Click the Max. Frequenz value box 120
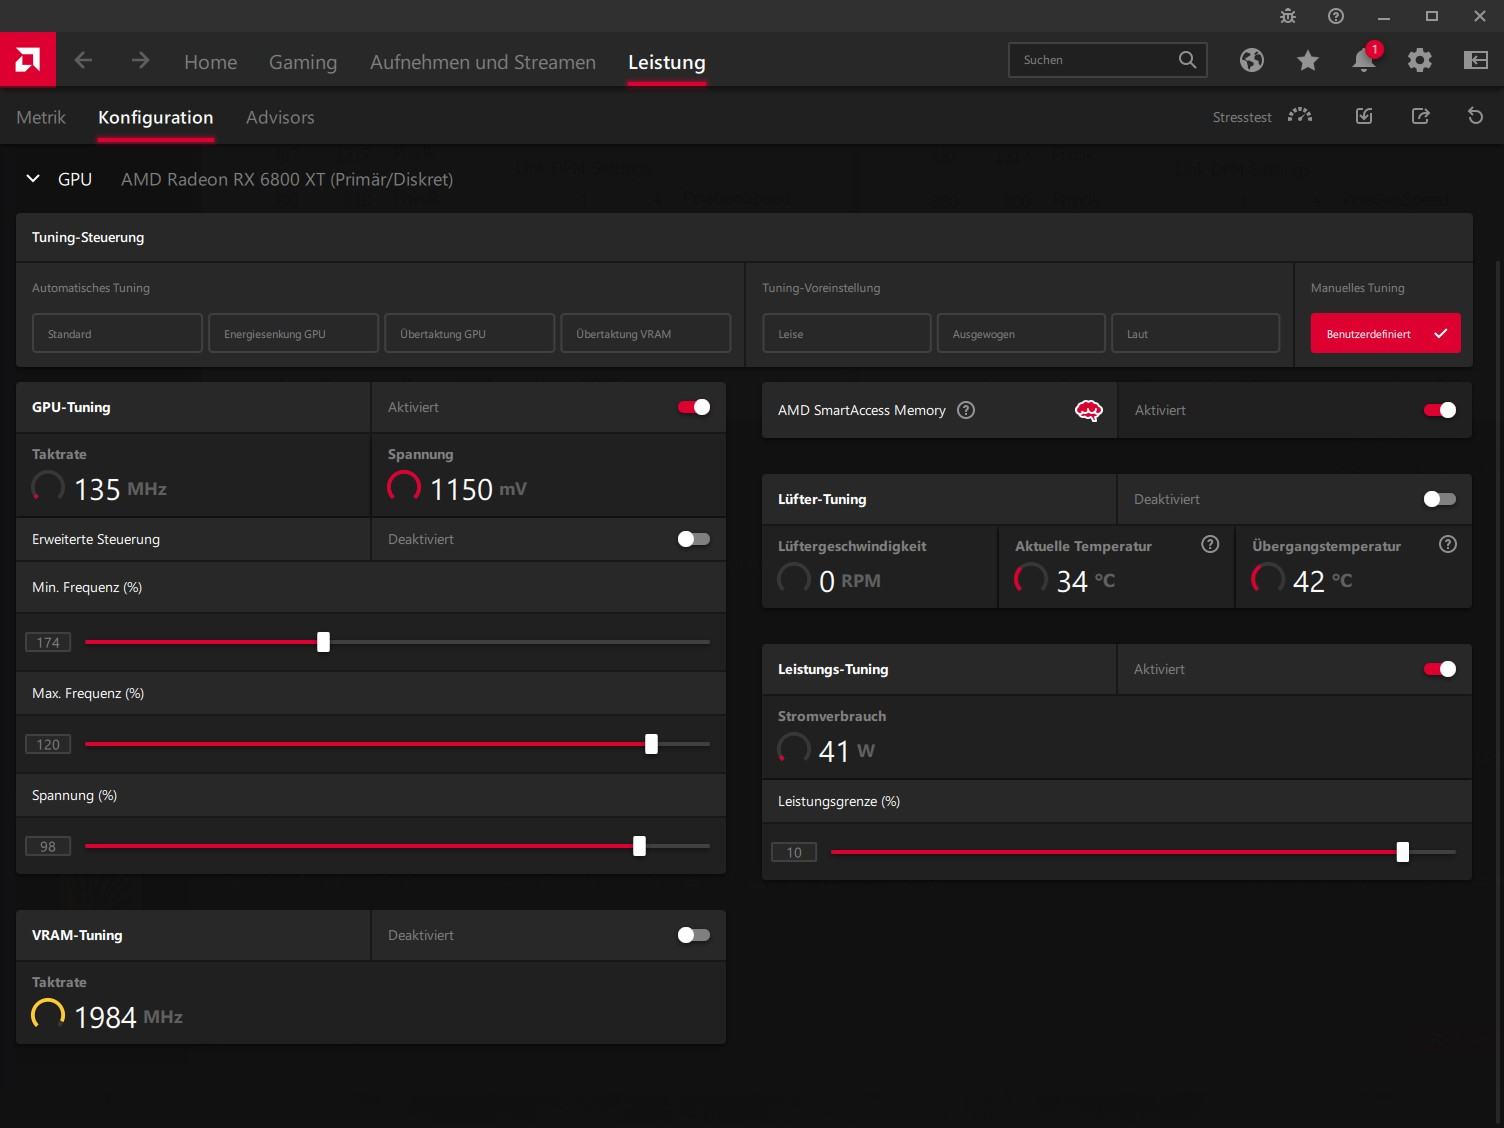Image resolution: width=1504 pixels, height=1128 pixels. point(48,744)
